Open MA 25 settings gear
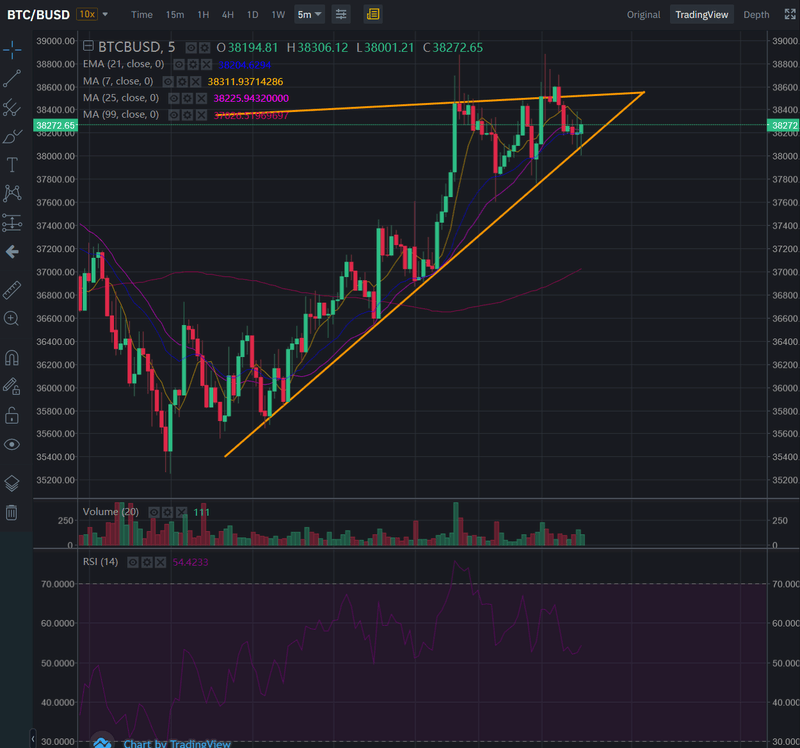Viewport: 800px width, 748px height. click(x=188, y=98)
